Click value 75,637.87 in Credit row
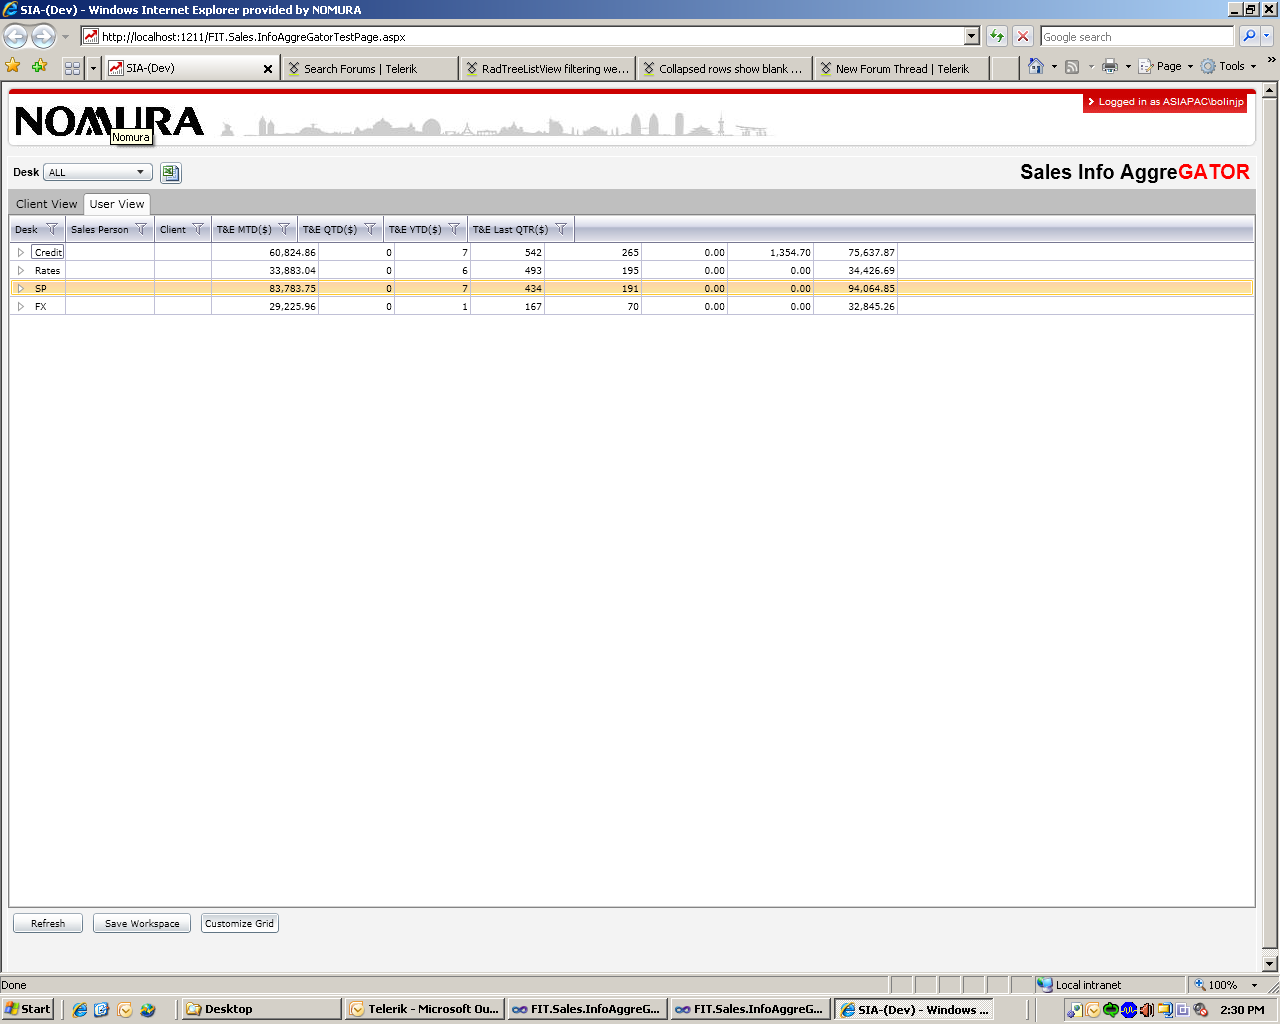This screenshot has width=1280, height=1024. pos(871,253)
